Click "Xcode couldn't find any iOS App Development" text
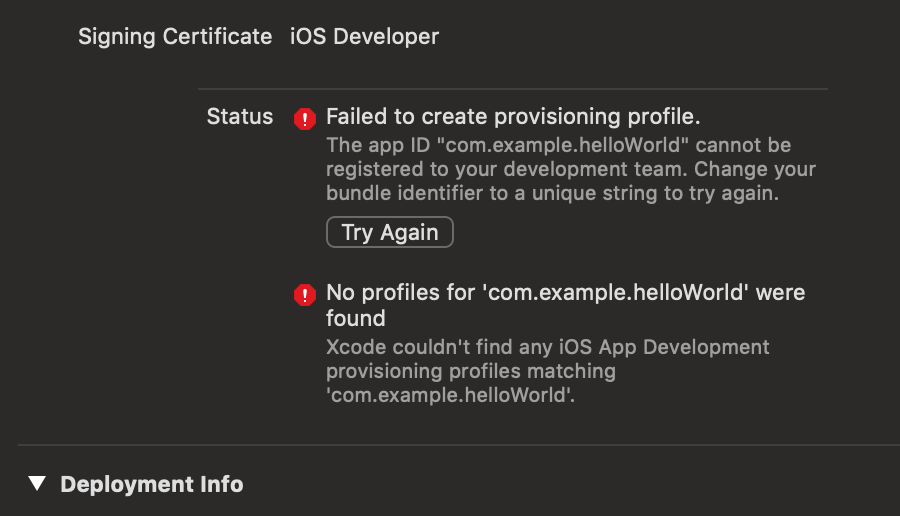 pos(548,347)
